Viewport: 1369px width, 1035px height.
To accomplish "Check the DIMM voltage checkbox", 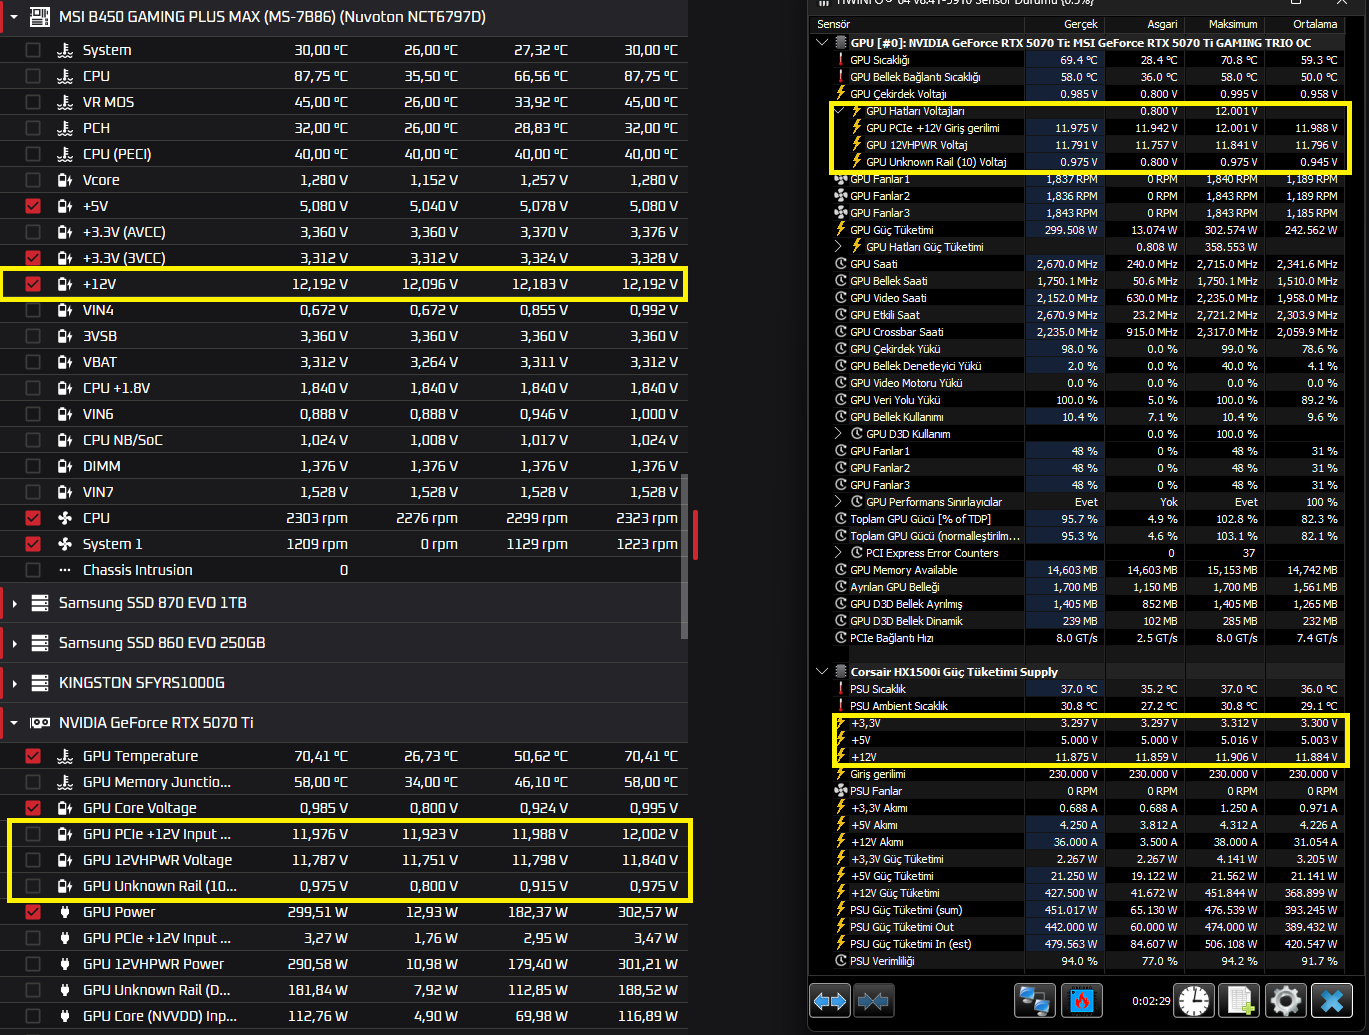I will coord(33,466).
